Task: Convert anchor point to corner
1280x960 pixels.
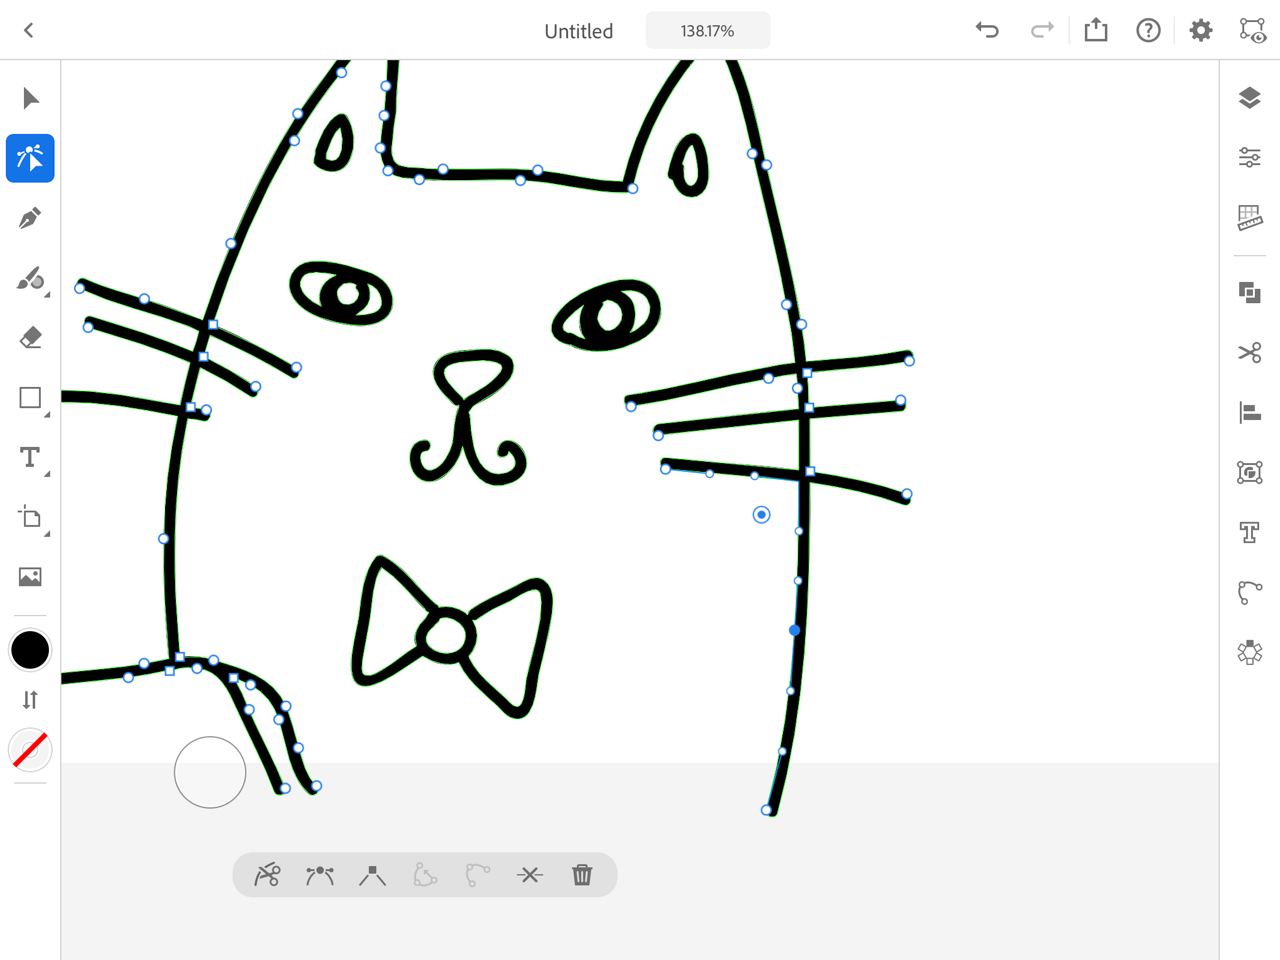Action: tap(372, 876)
